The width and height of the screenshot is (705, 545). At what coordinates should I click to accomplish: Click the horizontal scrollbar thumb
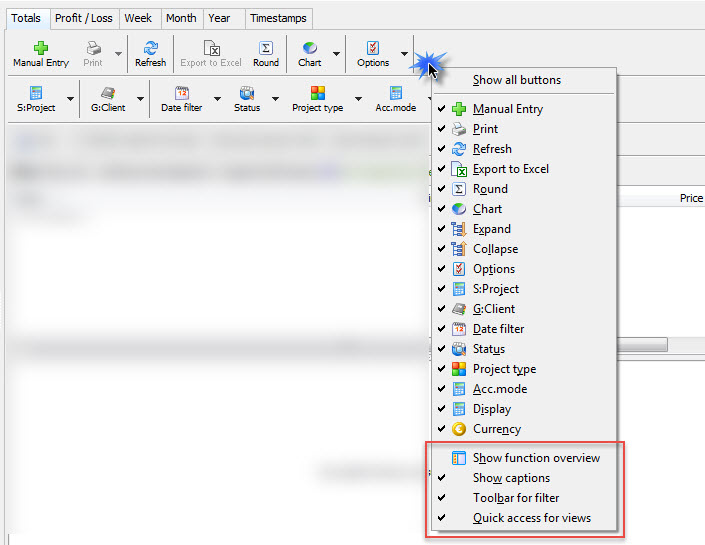640,345
